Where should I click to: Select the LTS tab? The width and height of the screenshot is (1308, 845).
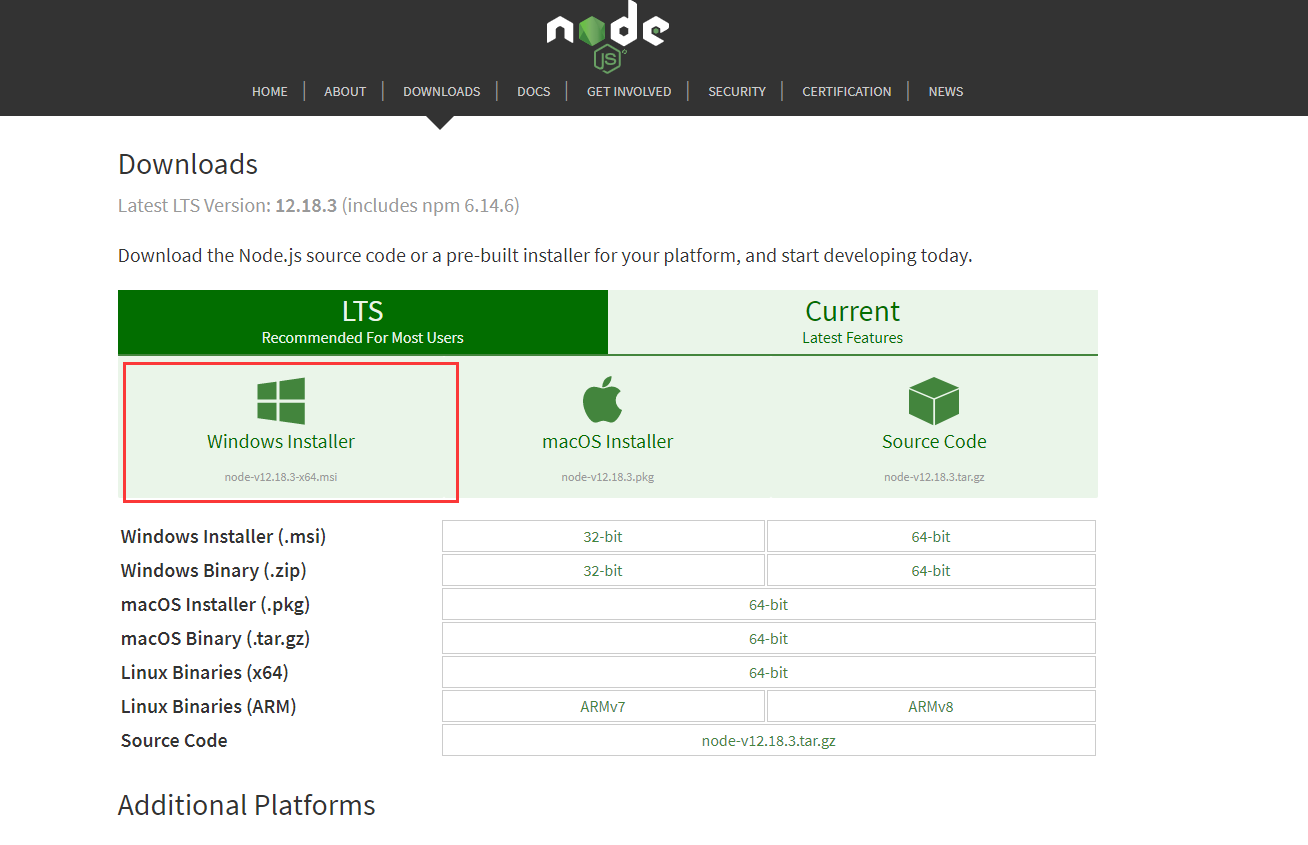pos(362,322)
